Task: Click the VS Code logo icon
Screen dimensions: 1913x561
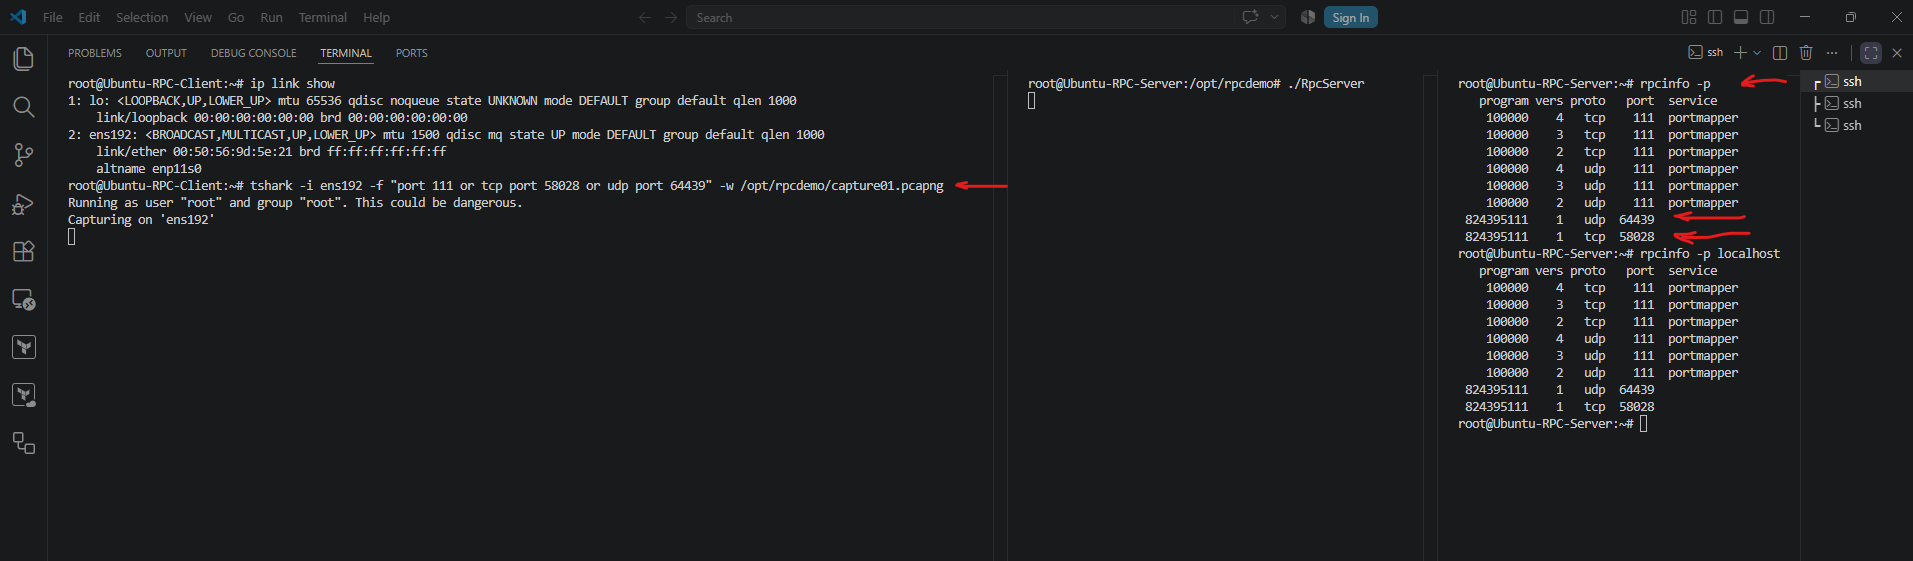Action: click(18, 17)
